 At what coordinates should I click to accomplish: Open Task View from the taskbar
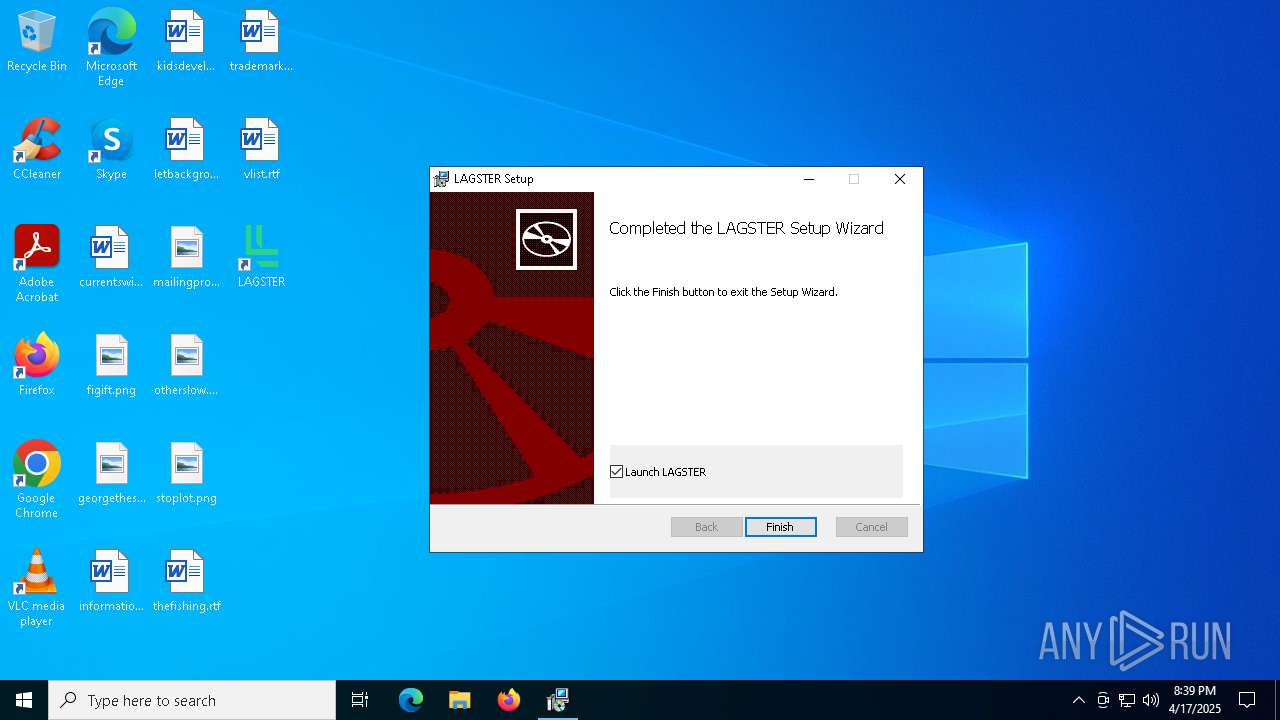[x=360, y=700]
